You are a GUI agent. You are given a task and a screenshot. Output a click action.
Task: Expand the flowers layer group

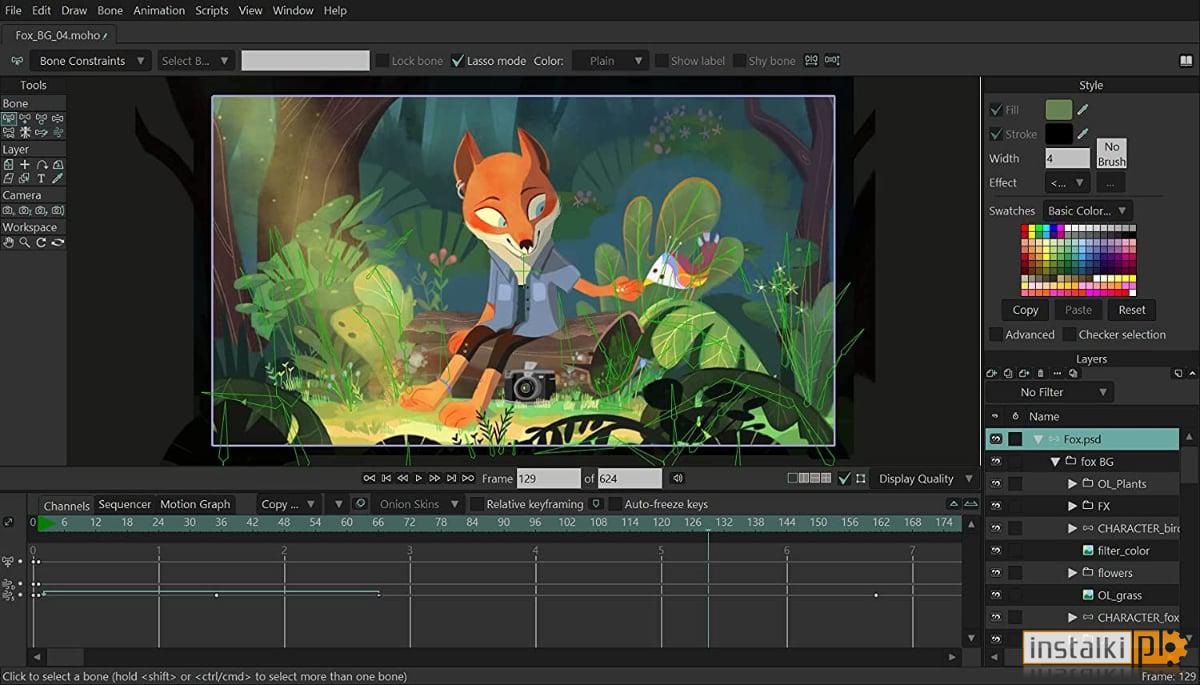coord(1072,573)
